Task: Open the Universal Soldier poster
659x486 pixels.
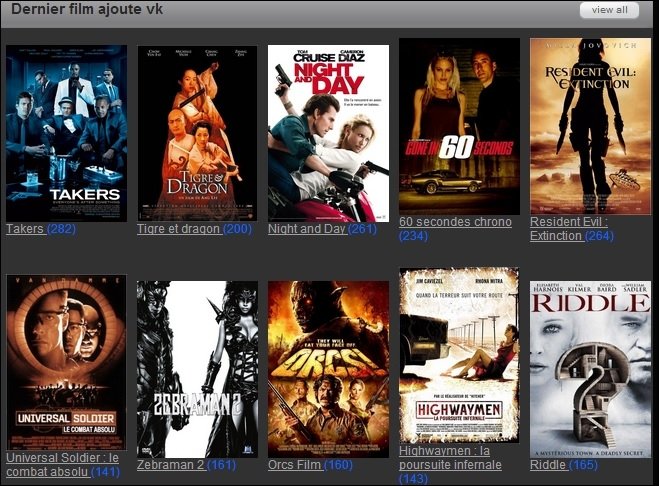Action: 66,362
